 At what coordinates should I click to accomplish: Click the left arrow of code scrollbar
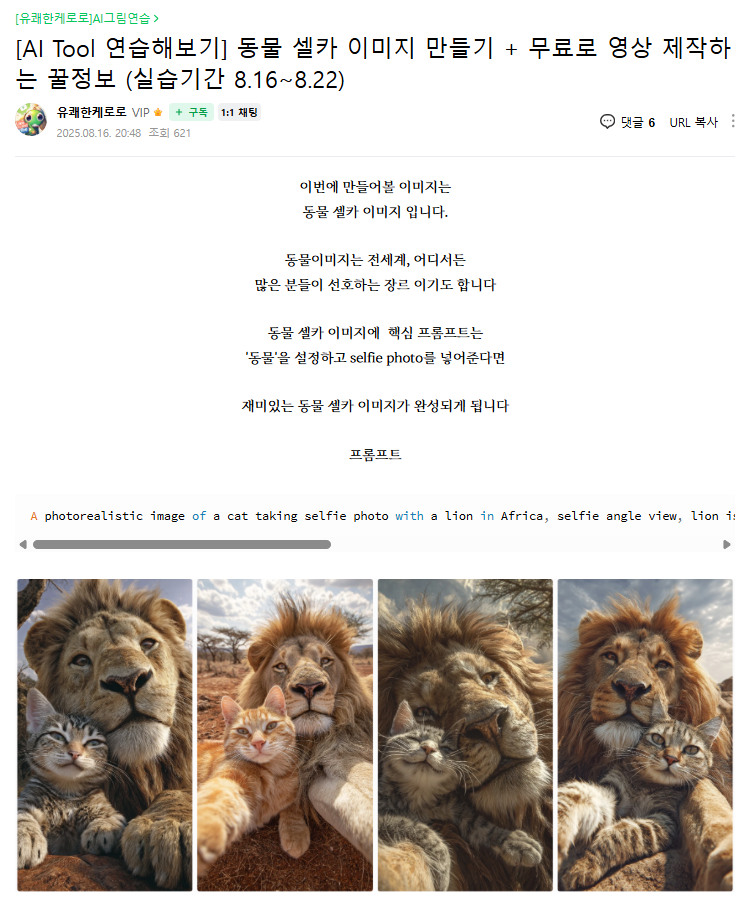click(x=23, y=544)
